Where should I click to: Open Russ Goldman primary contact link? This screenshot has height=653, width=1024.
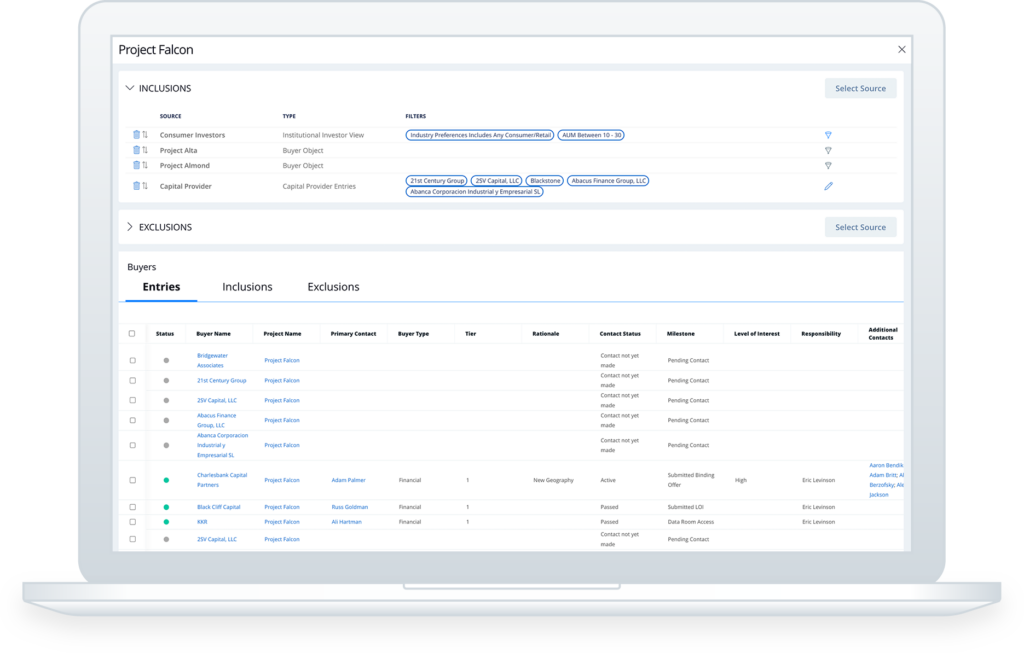(349, 507)
